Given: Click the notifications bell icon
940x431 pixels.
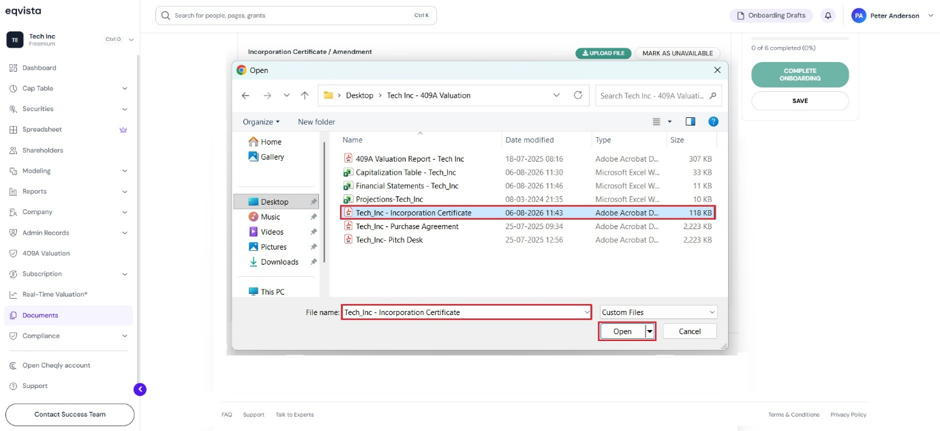Looking at the screenshot, I should (x=828, y=16).
